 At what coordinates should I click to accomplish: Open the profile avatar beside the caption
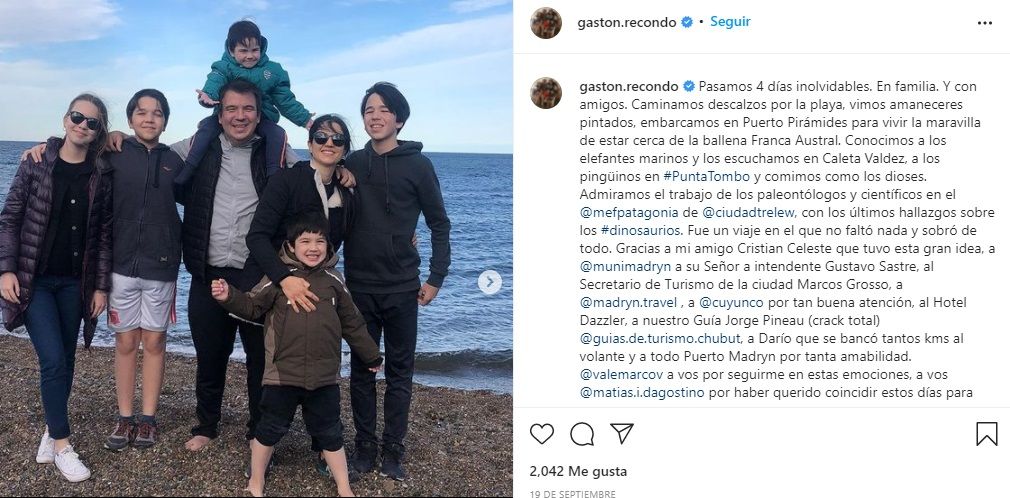[x=546, y=93]
